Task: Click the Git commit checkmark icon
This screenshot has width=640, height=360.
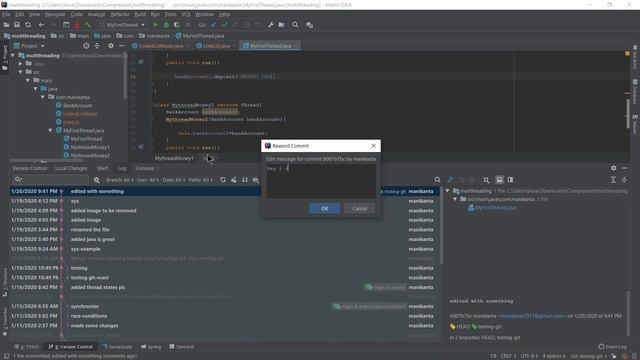Action: (224, 25)
